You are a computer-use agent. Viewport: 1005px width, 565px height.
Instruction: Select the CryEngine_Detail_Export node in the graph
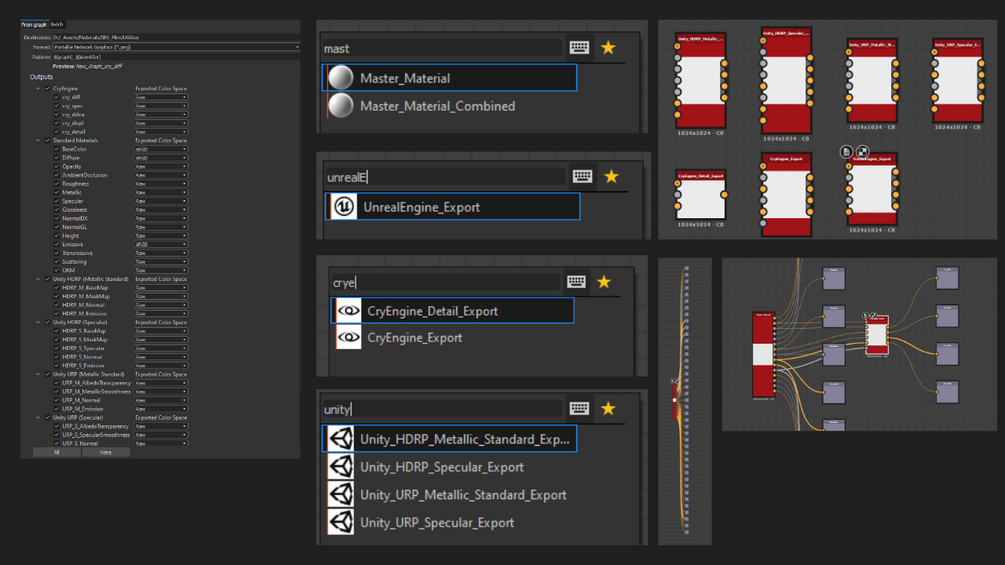pos(701,195)
